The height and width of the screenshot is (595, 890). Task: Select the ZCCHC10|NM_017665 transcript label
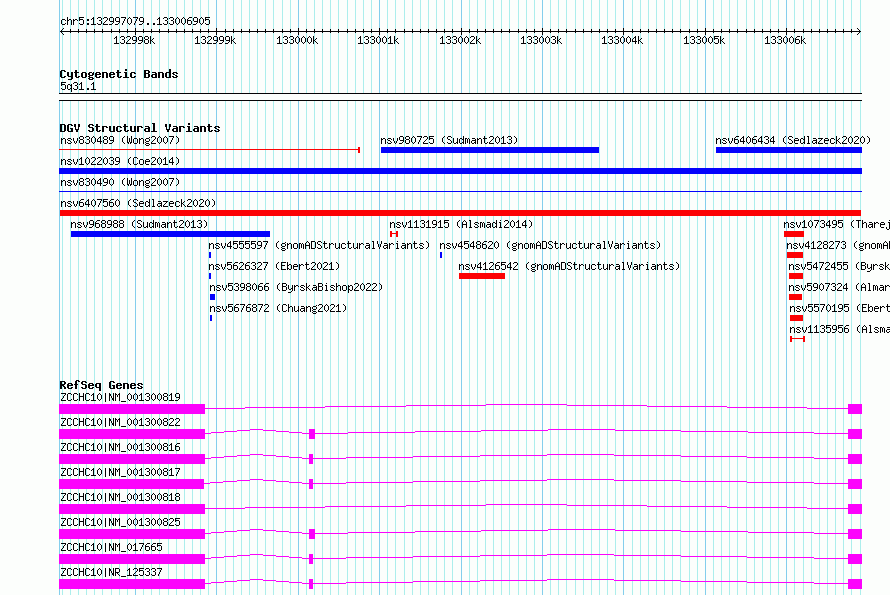(111, 547)
